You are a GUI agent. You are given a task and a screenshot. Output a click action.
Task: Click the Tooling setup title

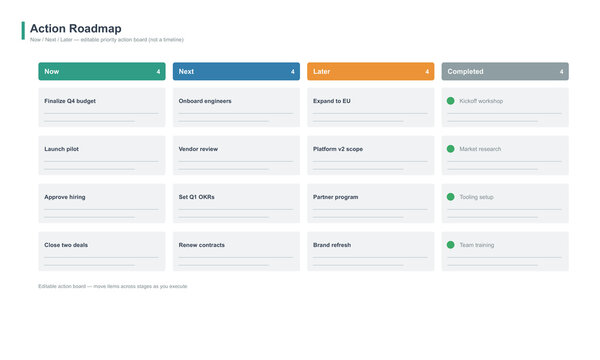(x=476, y=197)
